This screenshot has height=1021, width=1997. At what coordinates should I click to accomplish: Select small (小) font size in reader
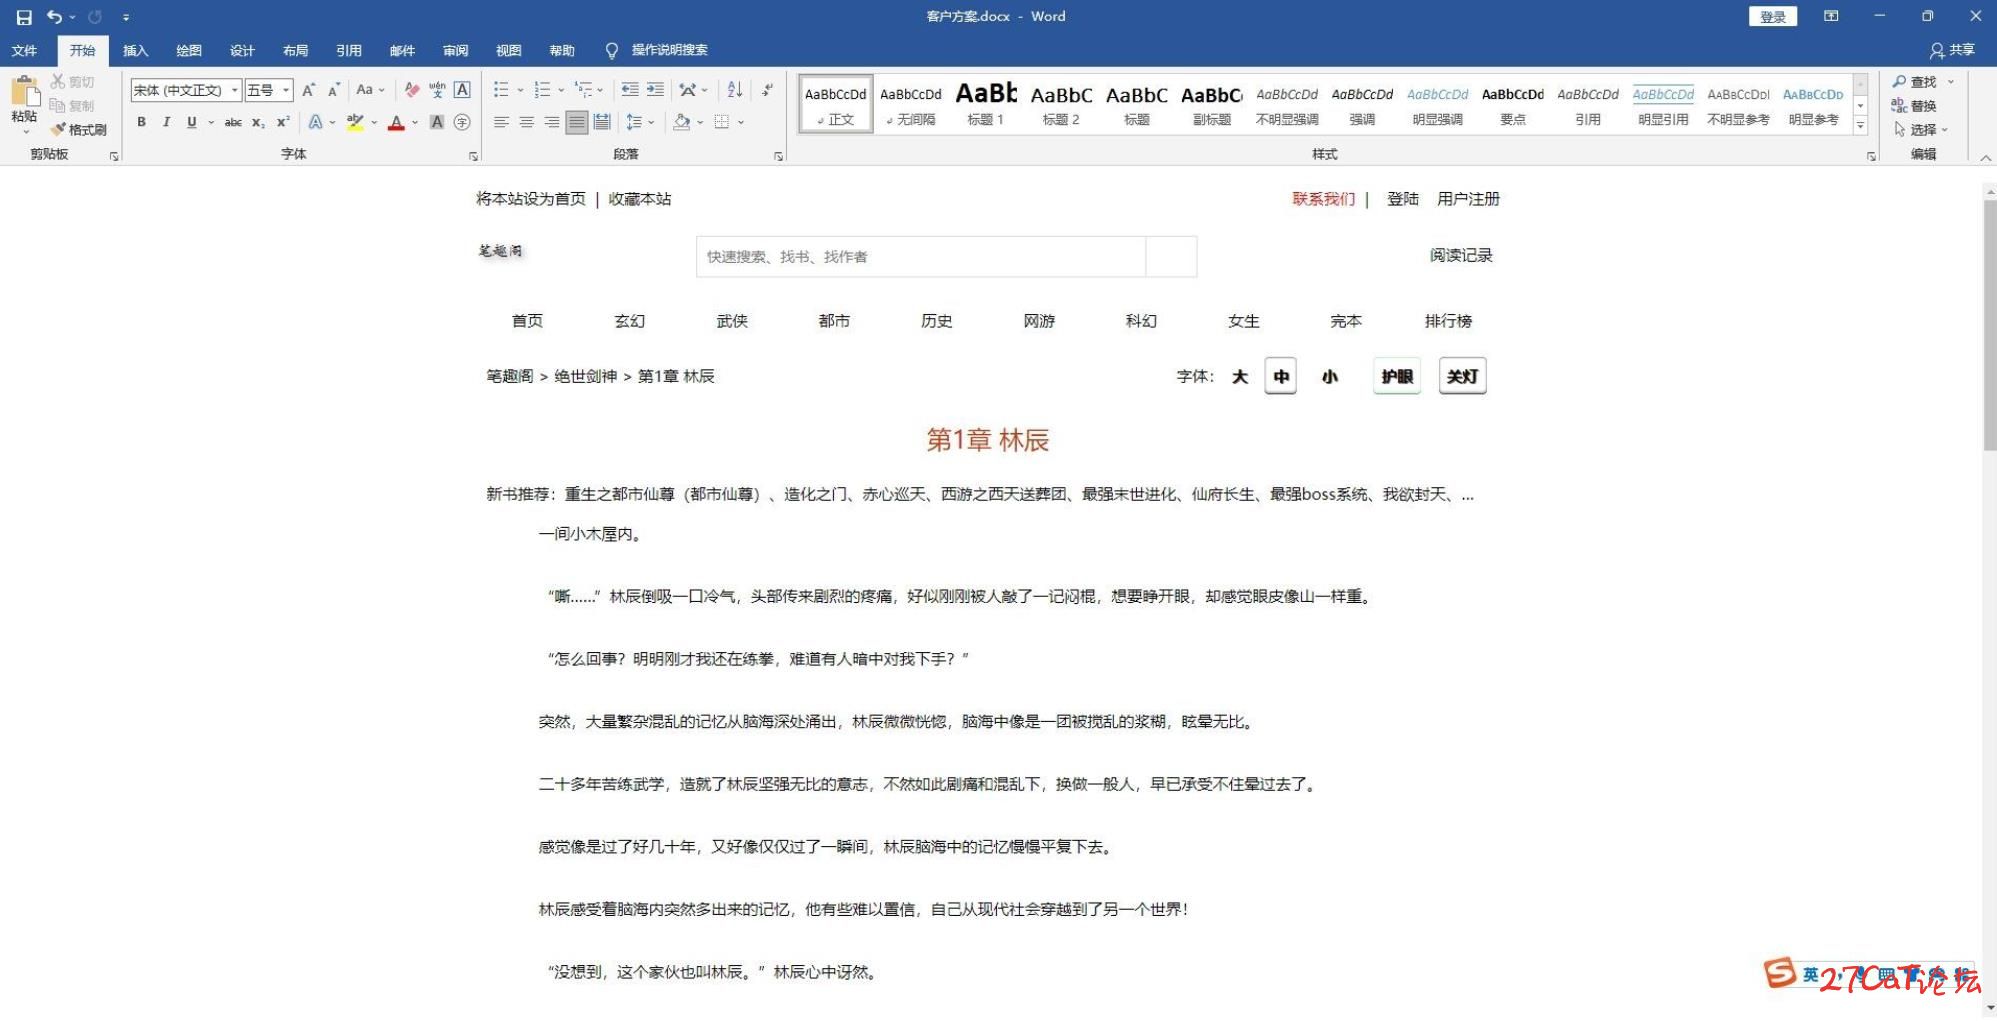(x=1330, y=377)
